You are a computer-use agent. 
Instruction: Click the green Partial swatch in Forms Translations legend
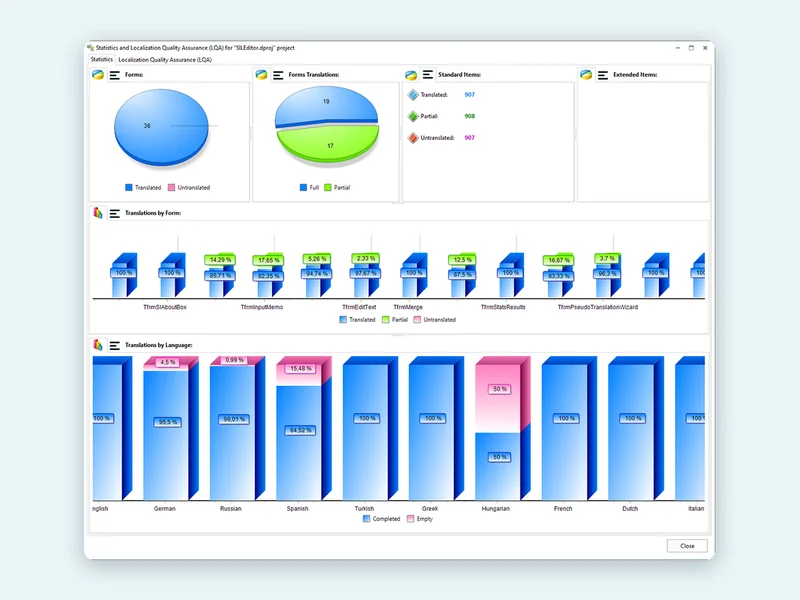328,187
